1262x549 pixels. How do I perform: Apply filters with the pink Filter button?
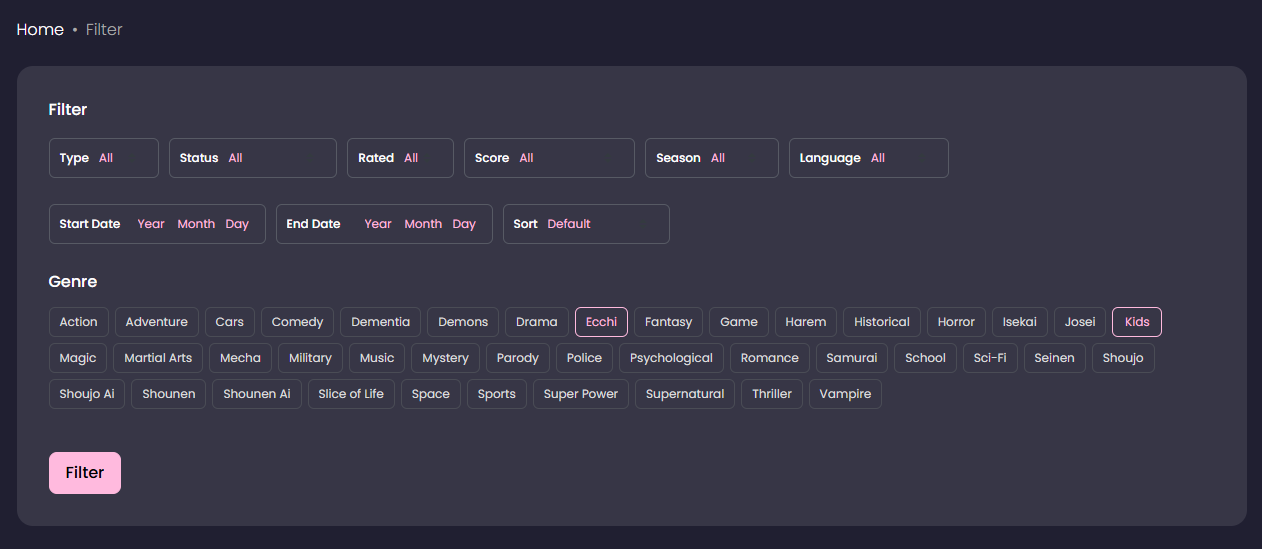tap(85, 473)
